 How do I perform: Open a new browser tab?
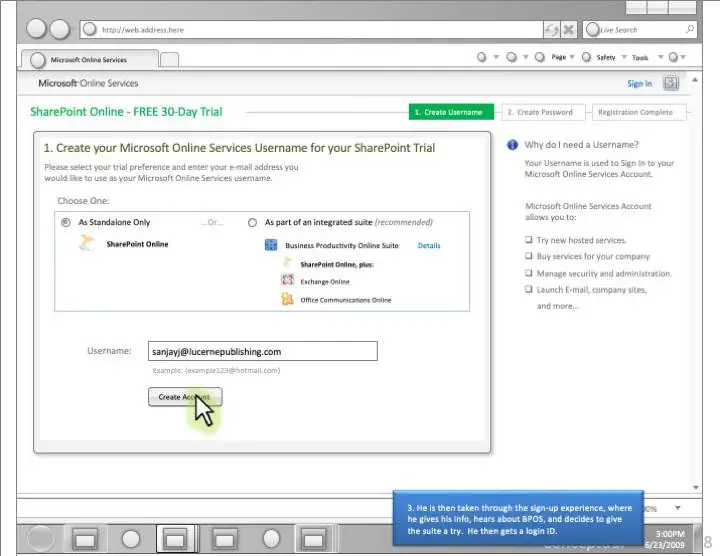coord(169,60)
